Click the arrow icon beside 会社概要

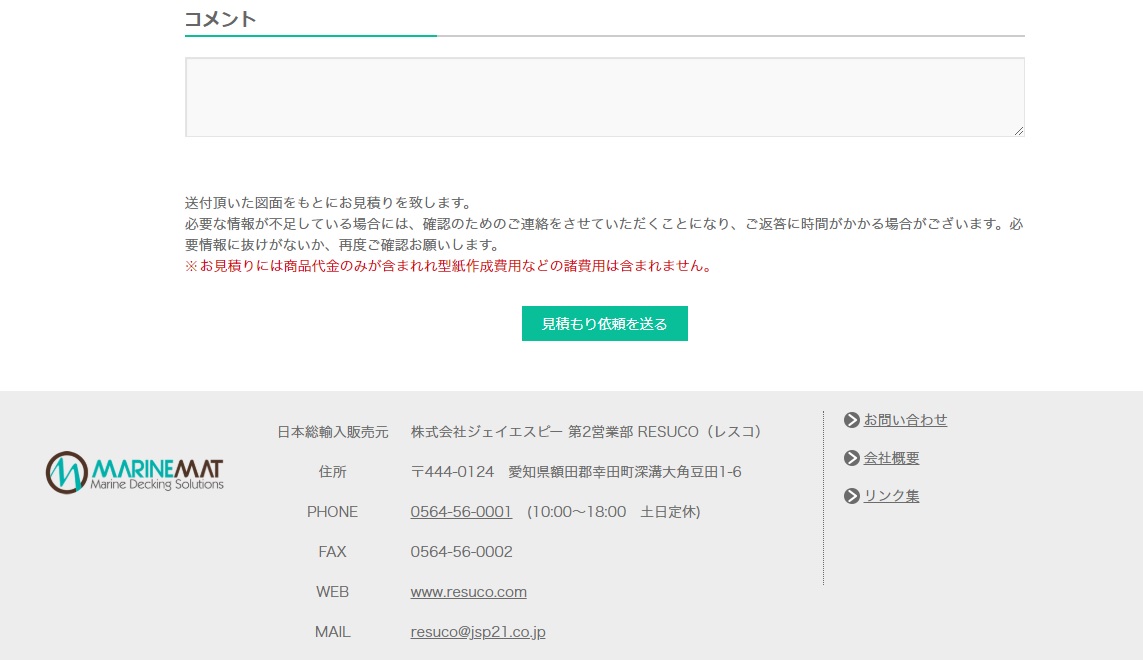(852, 458)
